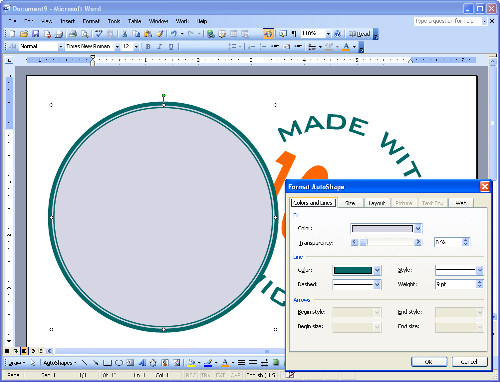Image resolution: width=500 pixels, height=382 pixels.
Task: Insert a Text Box from Drawing toolbar
Action: (130, 363)
